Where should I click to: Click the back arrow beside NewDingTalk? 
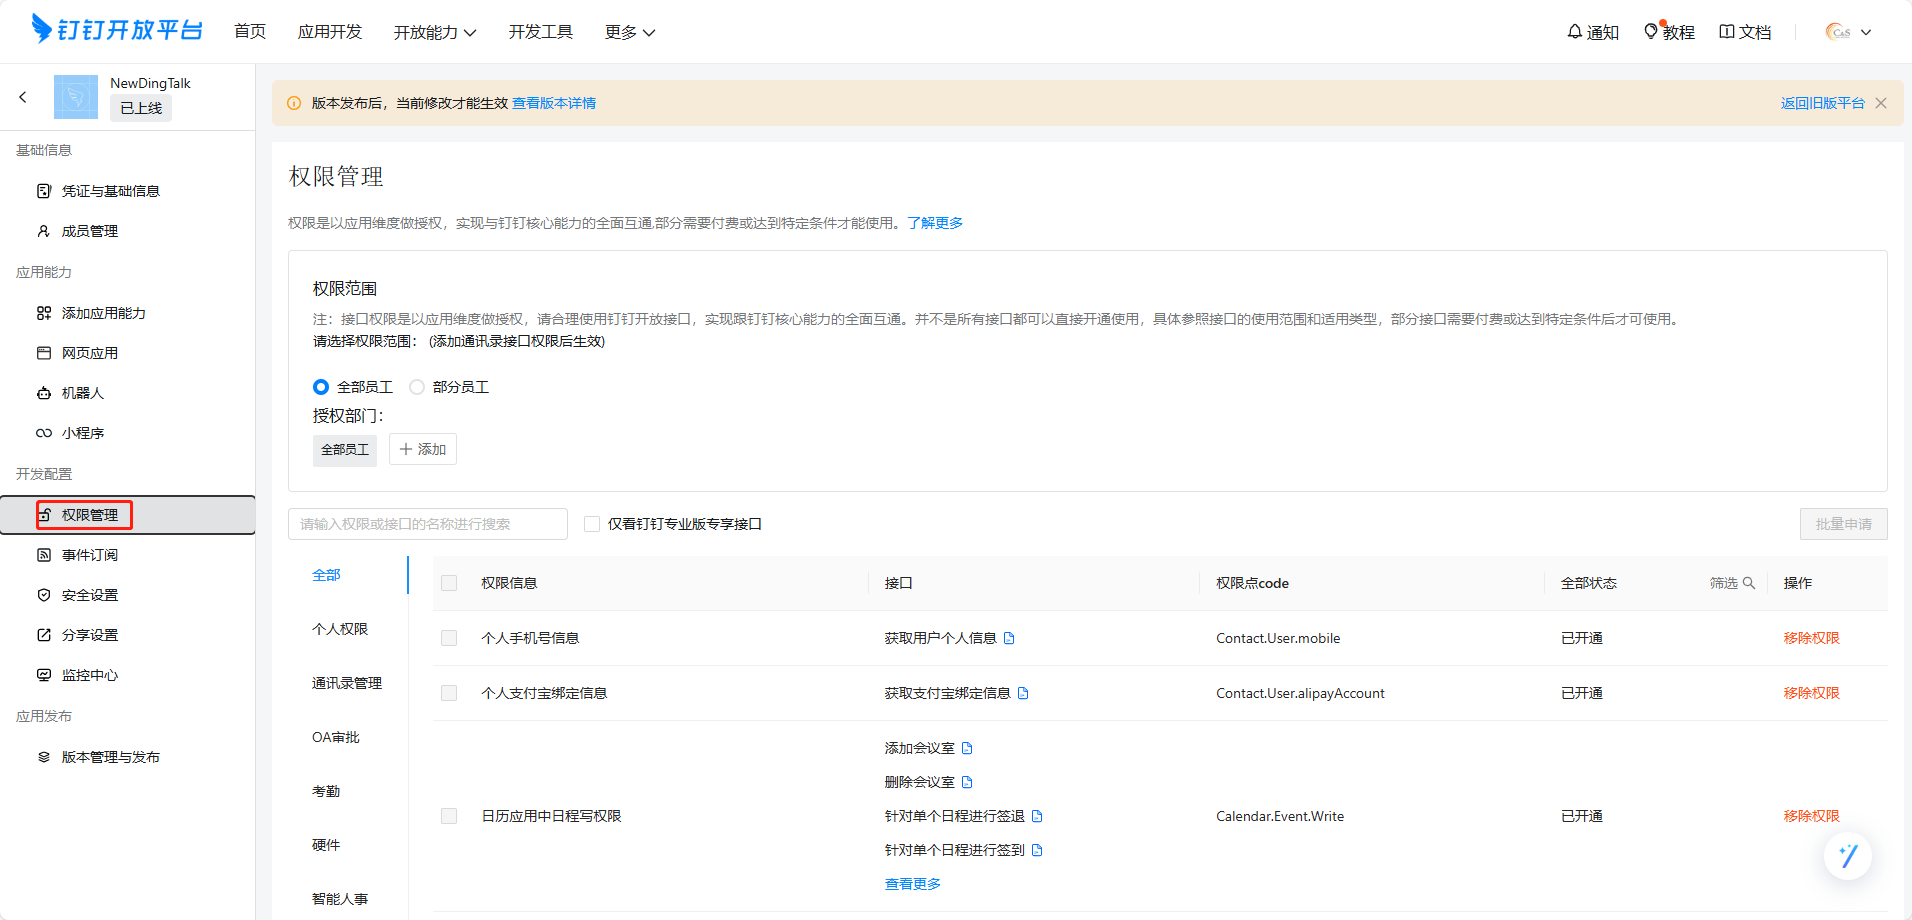[x=23, y=97]
